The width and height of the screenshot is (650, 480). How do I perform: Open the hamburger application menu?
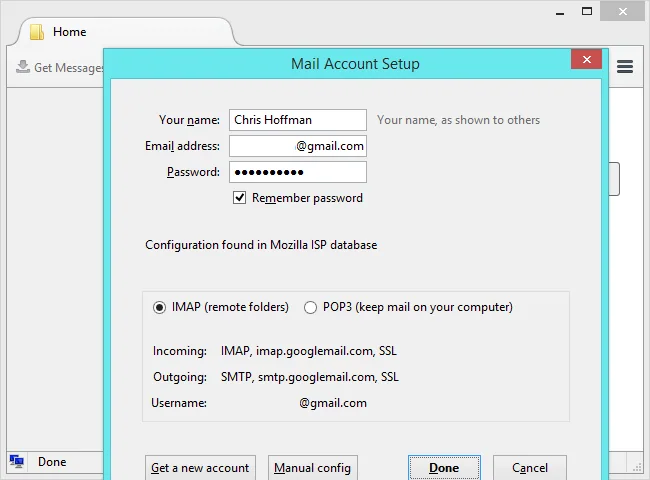coord(625,66)
